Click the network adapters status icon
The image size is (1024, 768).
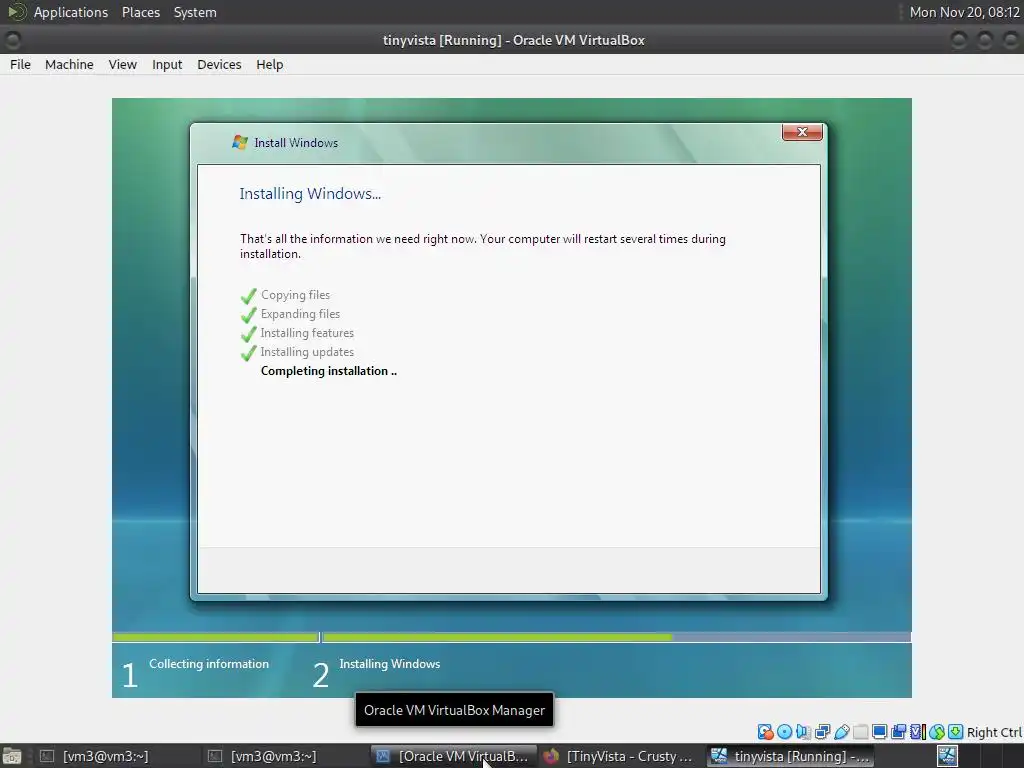[823, 732]
